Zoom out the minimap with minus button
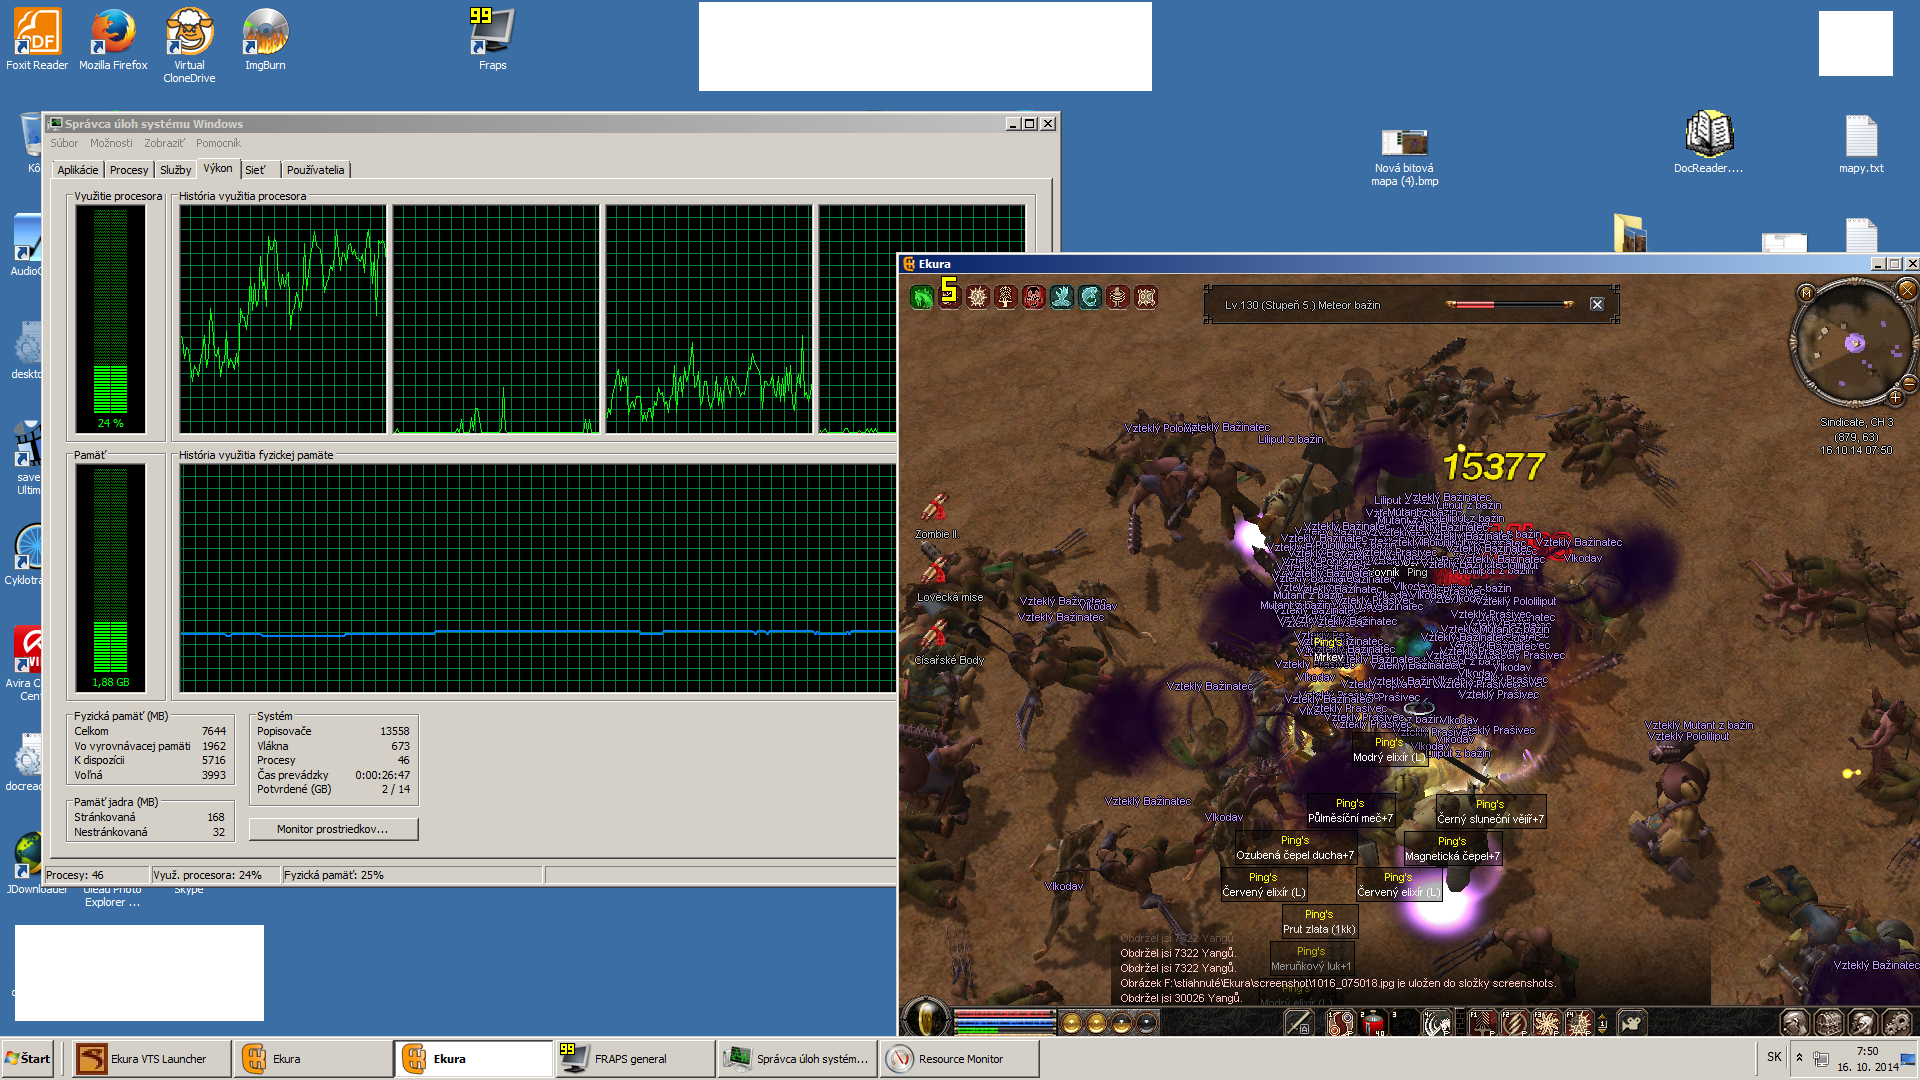 1908,383
